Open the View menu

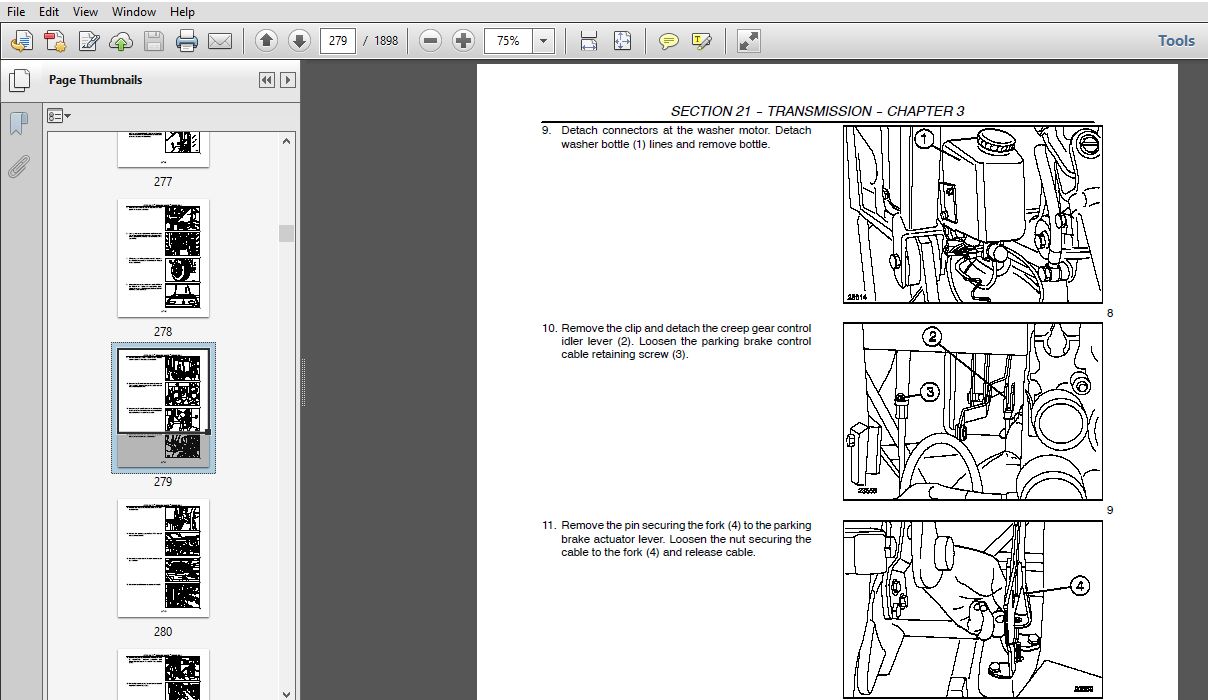click(86, 12)
